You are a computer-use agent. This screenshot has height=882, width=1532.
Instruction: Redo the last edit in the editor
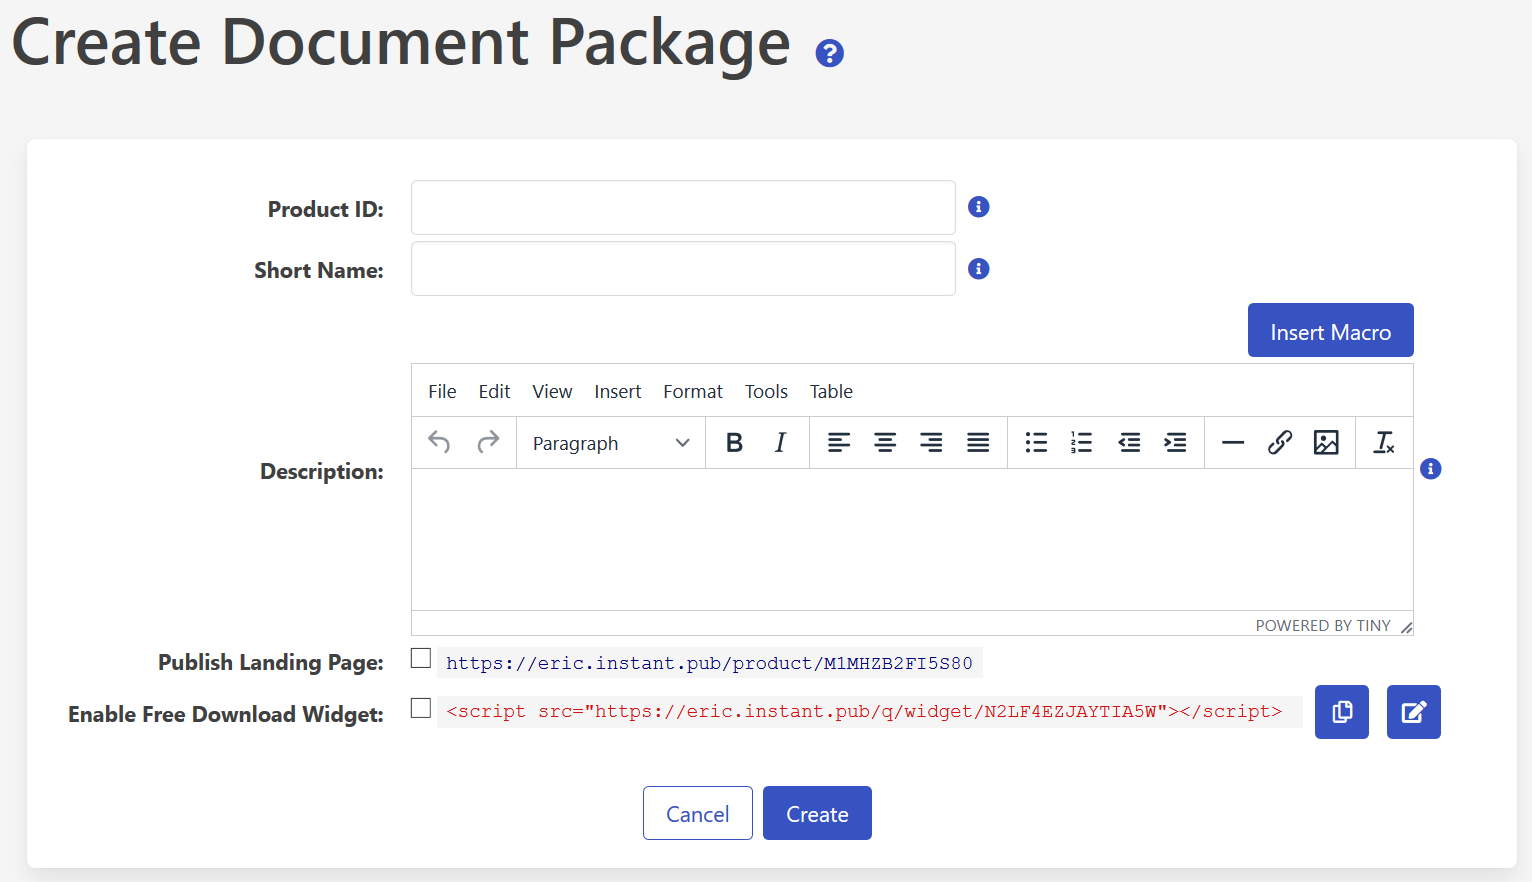click(x=488, y=442)
